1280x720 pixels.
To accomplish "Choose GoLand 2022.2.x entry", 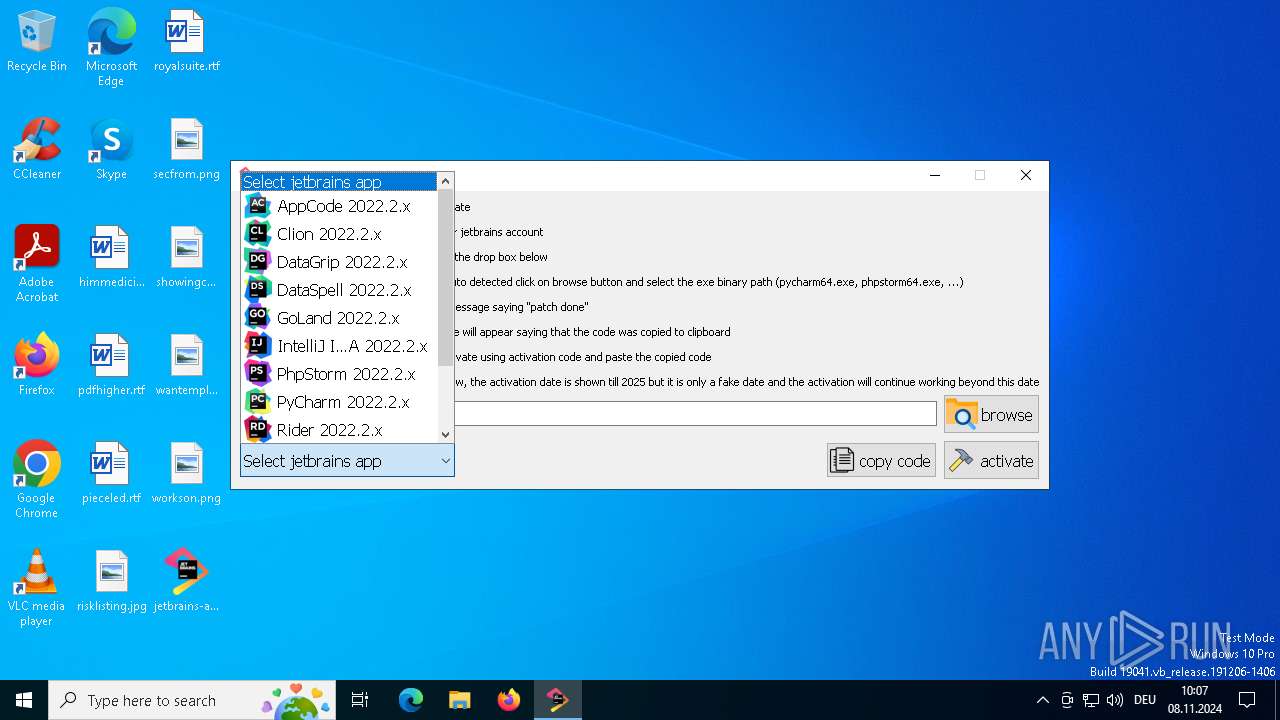I will [339, 318].
